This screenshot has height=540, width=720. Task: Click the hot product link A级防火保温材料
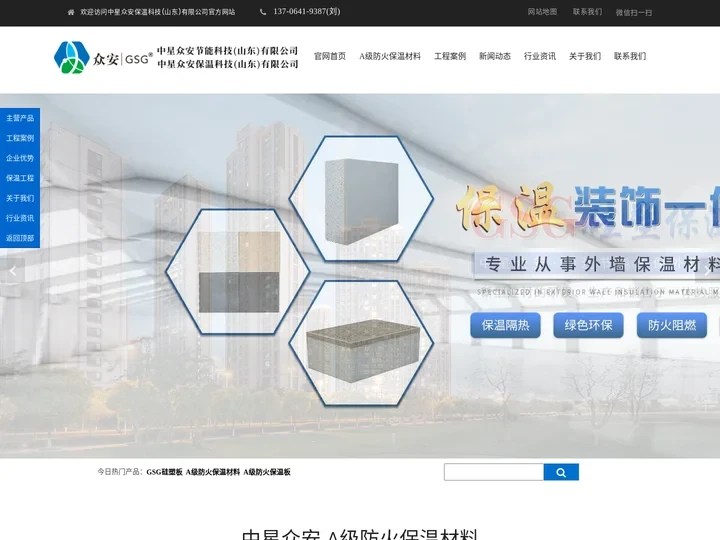coord(213,472)
